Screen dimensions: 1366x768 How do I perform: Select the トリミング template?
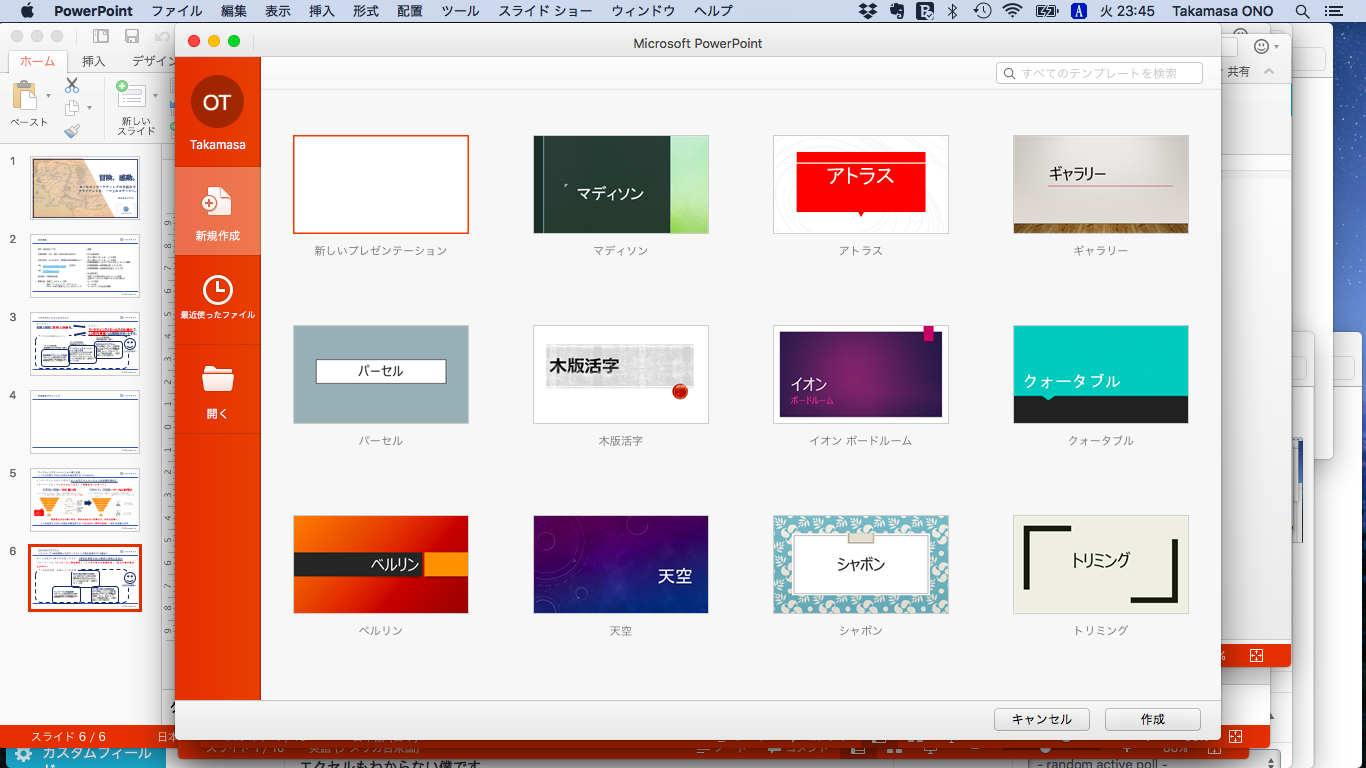coord(1101,564)
